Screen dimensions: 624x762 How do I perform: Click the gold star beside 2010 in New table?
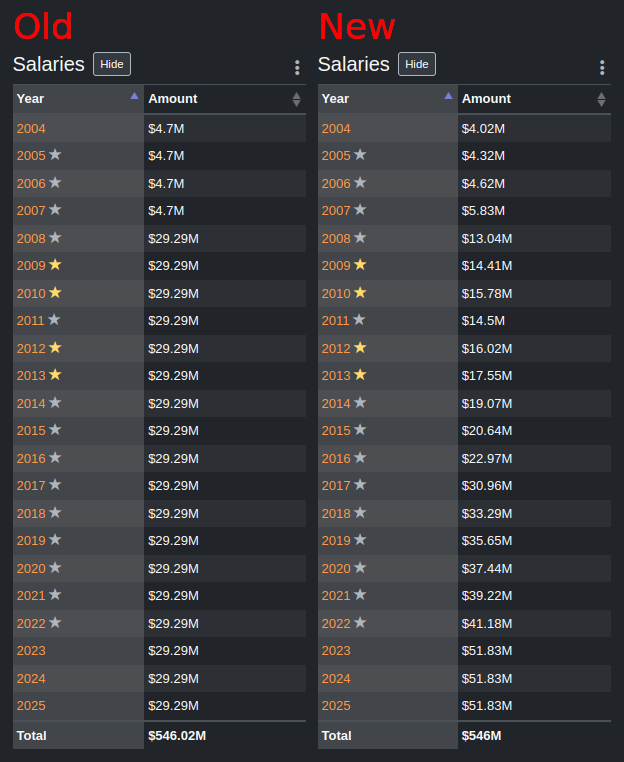360,293
